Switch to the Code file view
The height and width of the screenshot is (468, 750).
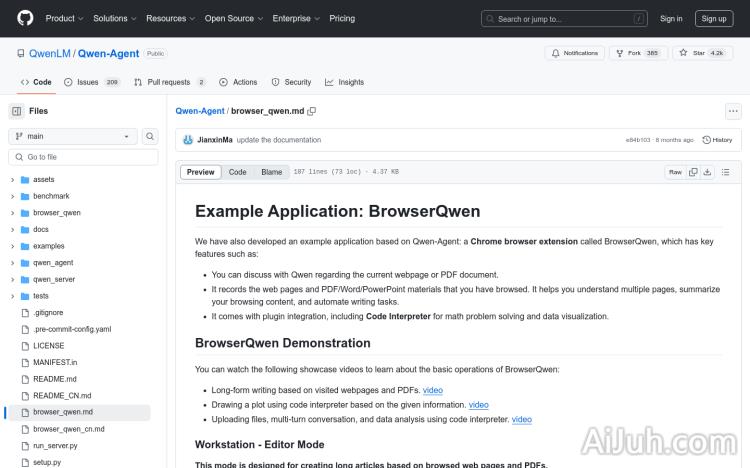(237, 172)
